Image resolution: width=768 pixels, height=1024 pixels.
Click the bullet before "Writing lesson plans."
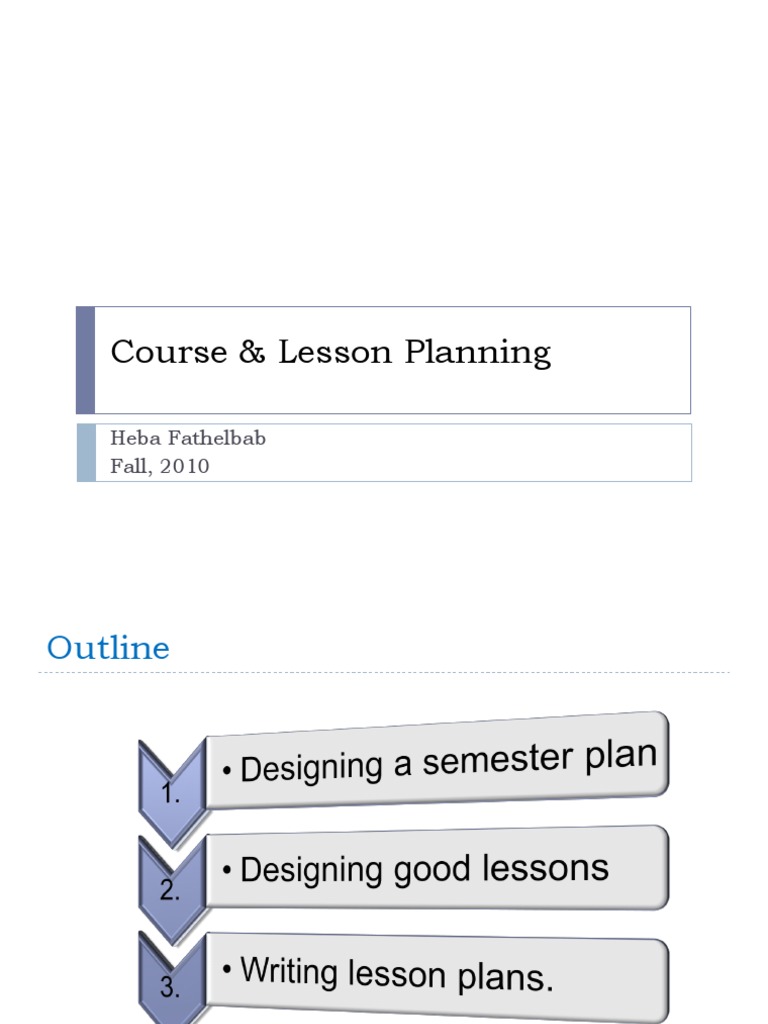[228, 968]
